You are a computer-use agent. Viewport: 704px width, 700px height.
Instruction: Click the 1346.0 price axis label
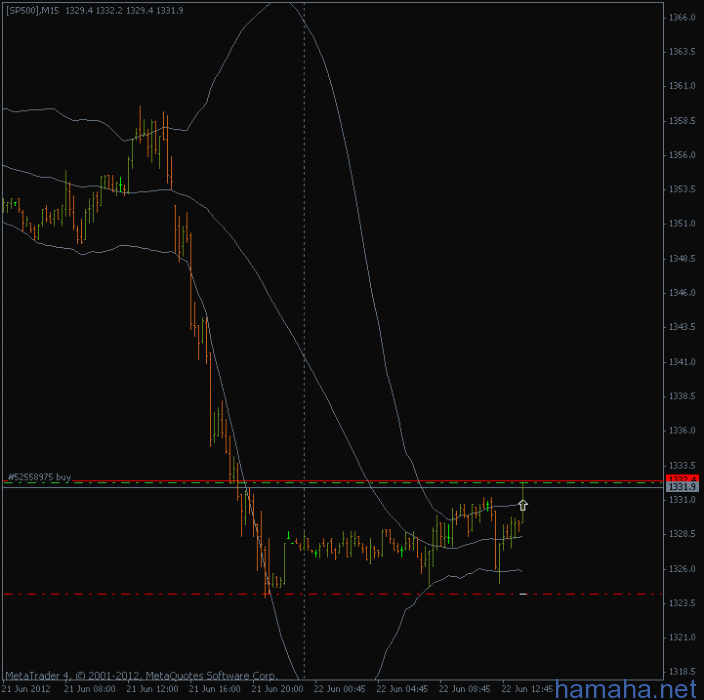click(x=682, y=293)
